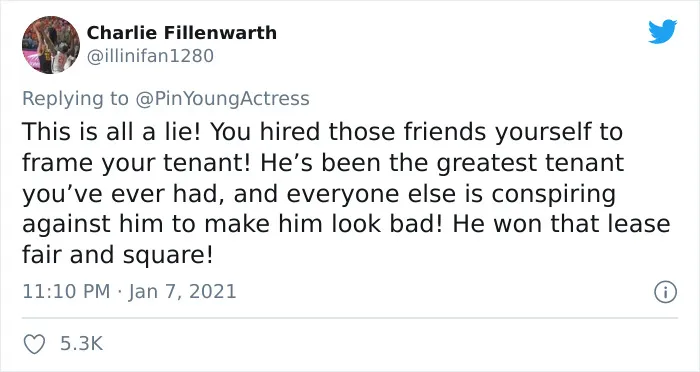Open the tweet info icon

665,293
